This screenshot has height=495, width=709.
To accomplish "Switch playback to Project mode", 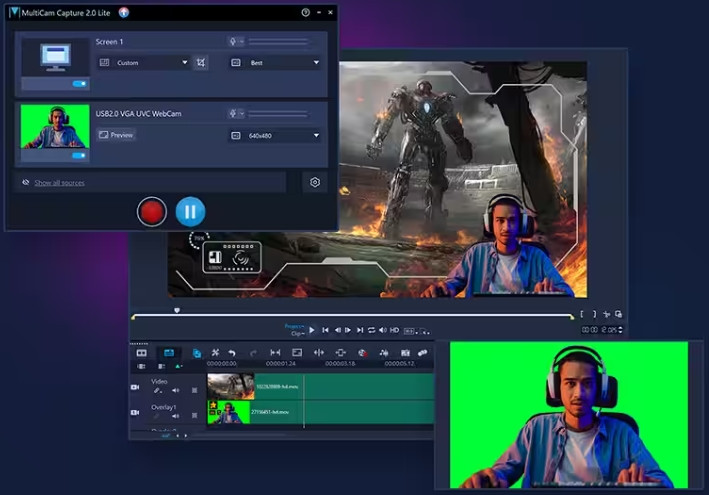I will click(x=294, y=326).
